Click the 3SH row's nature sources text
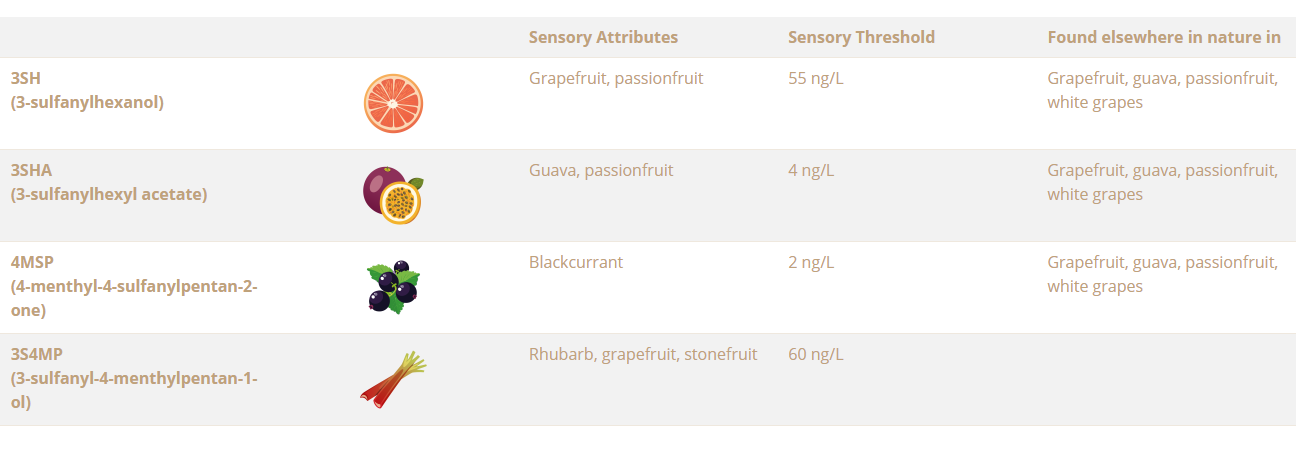 coord(1162,90)
